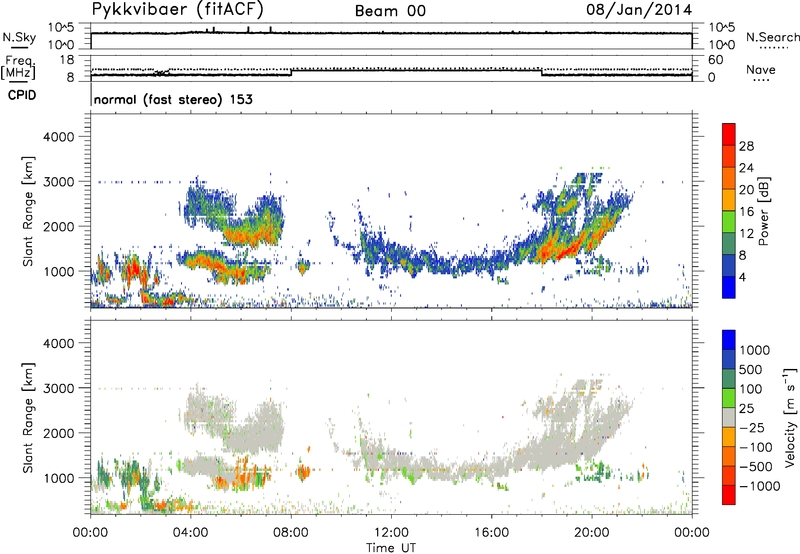This screenshot has width=800, height=554.
Task: Click the 'Beam 00' label
Action: pyautogui.click(x=390, y=11)
